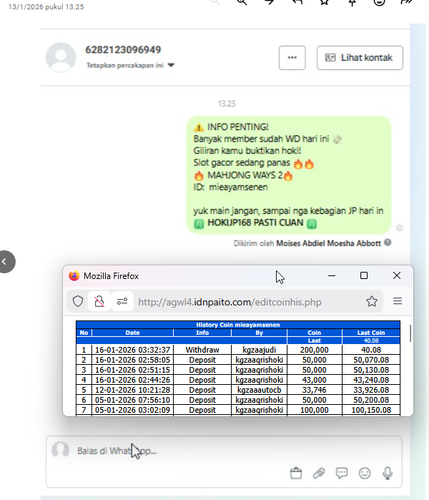Click the sender avatar in reply box
Screen dimensions: 429x500
(x=60, y=450)
